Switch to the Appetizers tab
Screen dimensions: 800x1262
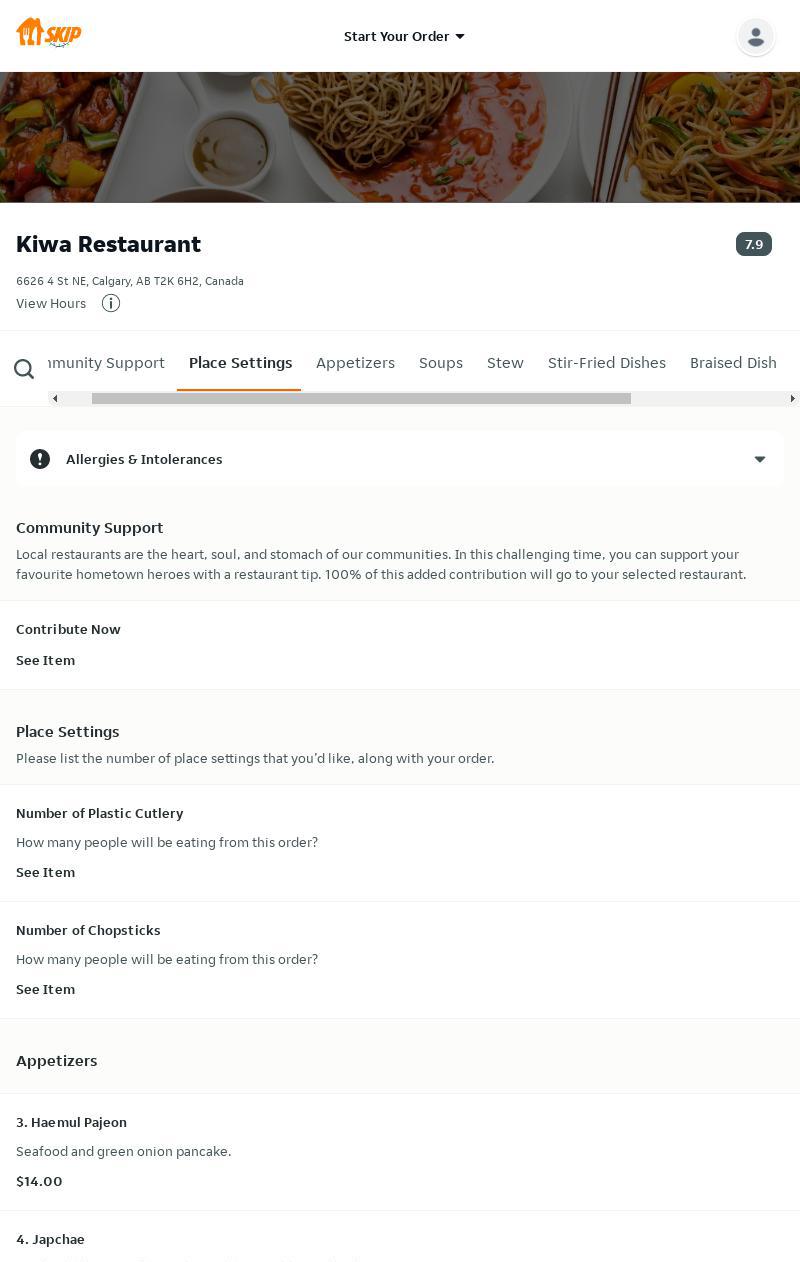[x=355, y=363]
